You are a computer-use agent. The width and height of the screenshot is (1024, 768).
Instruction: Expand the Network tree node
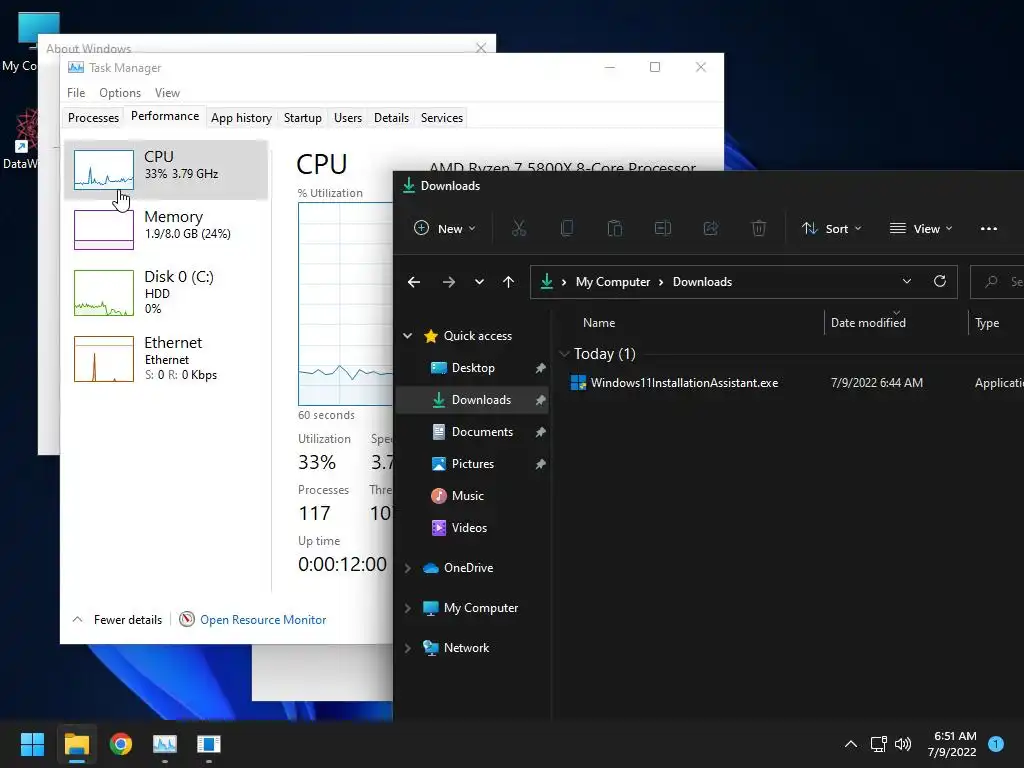(x=408, y=648)
